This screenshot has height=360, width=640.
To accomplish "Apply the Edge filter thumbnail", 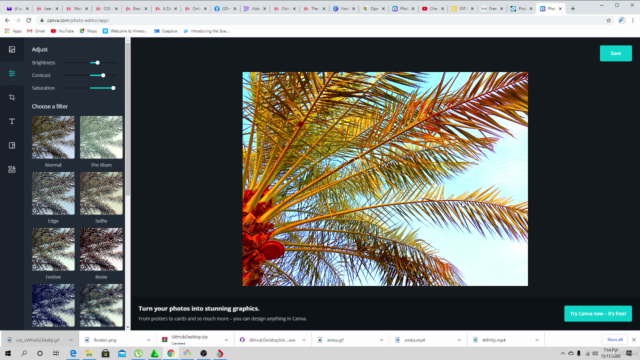I will pyautogui.click(x=53, y=193).
